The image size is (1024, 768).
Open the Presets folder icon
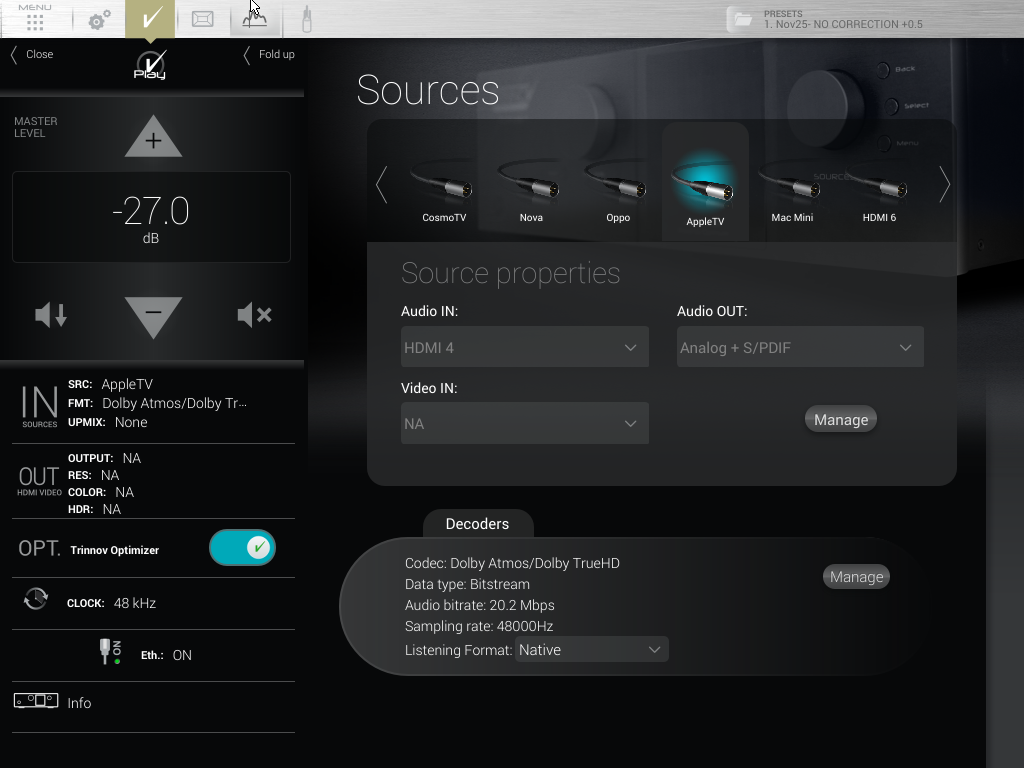pyautogui.click(x=743, y=19)
